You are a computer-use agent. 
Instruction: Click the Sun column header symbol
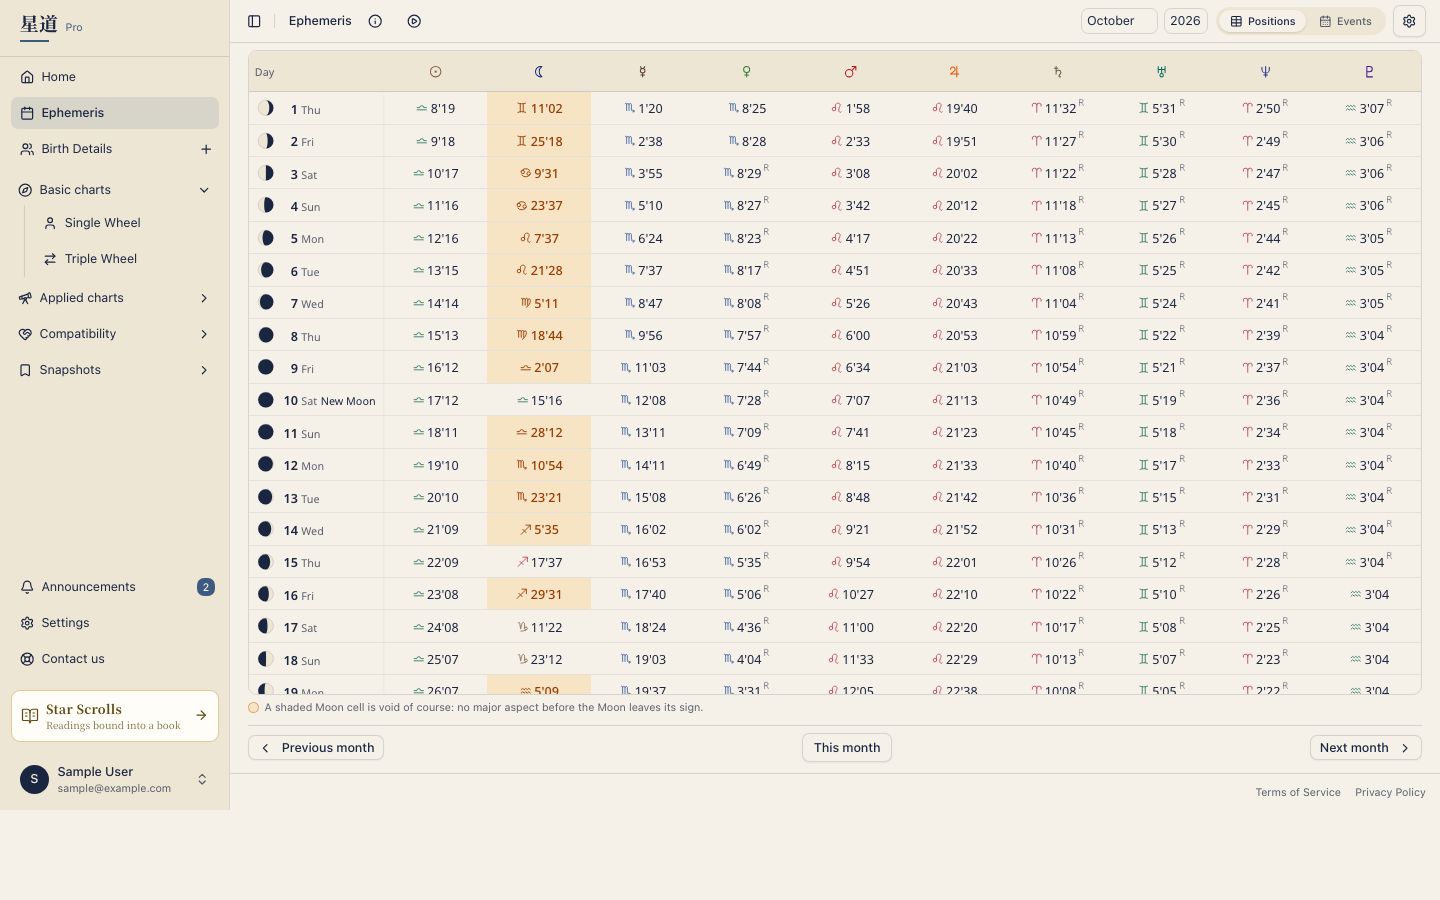(x=435, y=72)
